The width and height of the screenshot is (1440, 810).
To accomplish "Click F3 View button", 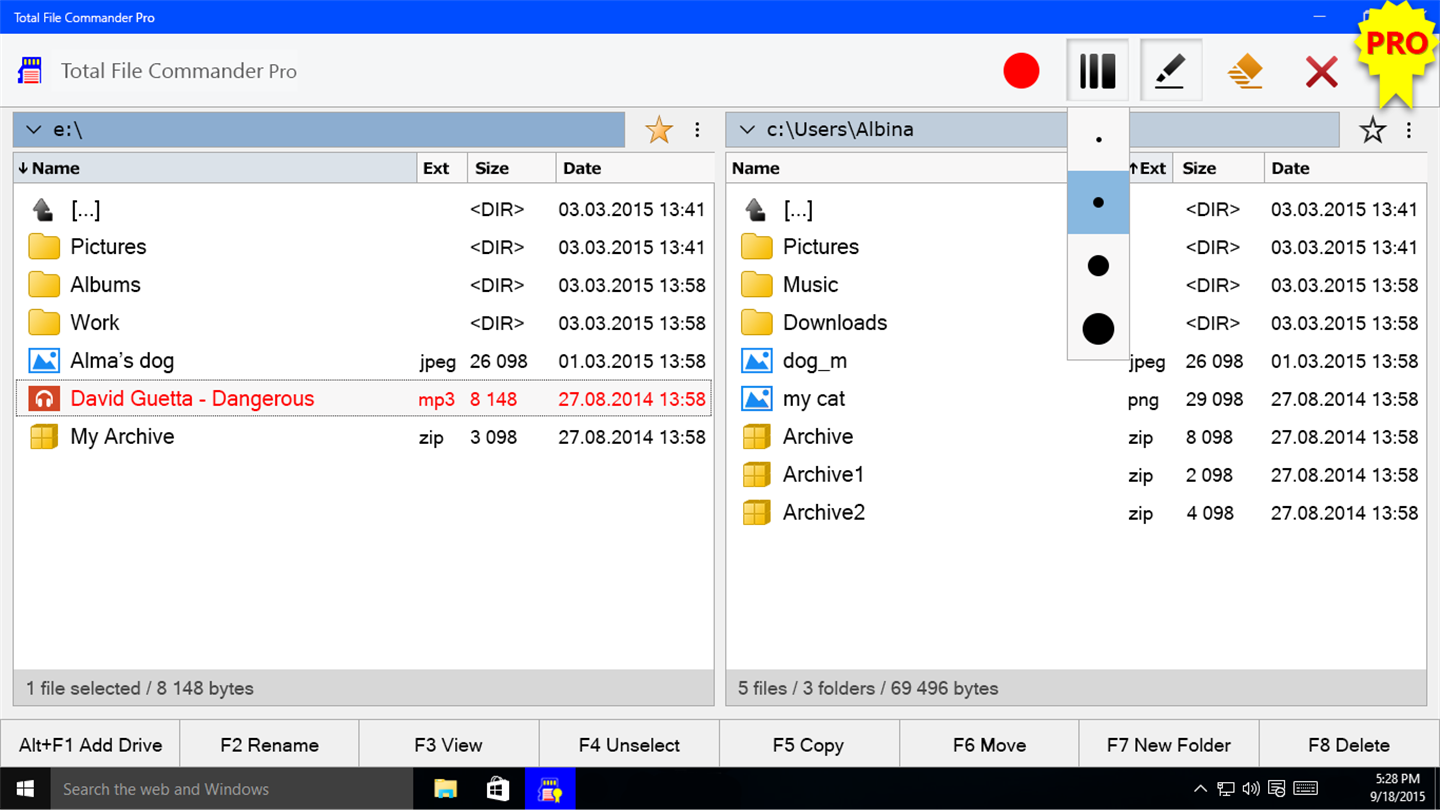I will click(449, 745).
